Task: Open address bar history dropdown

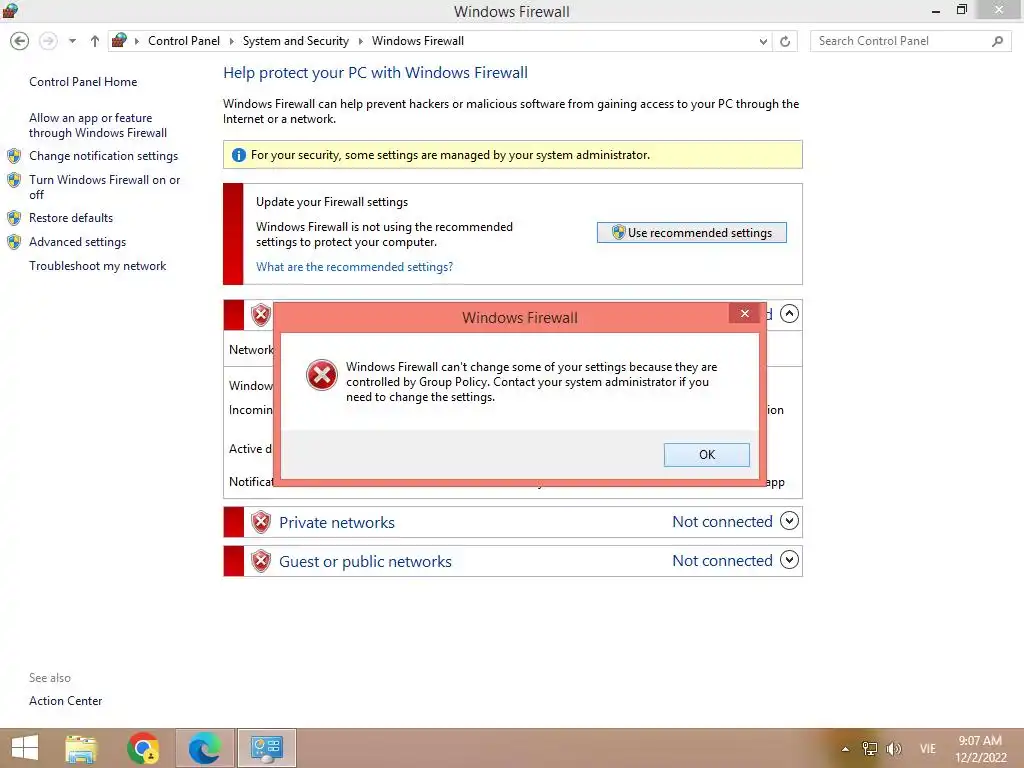Action: coord(763,41)
